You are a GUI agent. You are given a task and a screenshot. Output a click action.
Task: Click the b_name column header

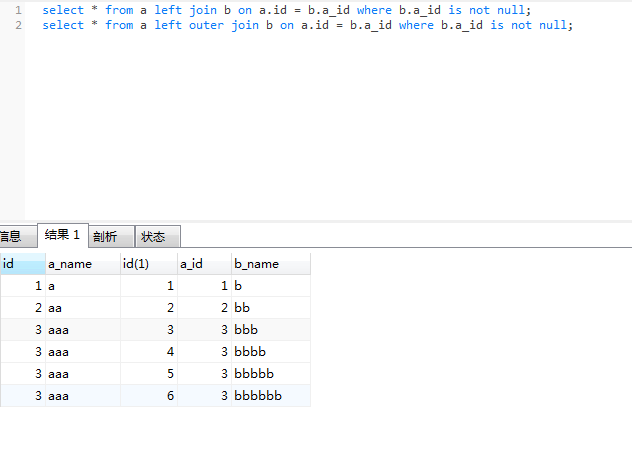tap(271, 264)
